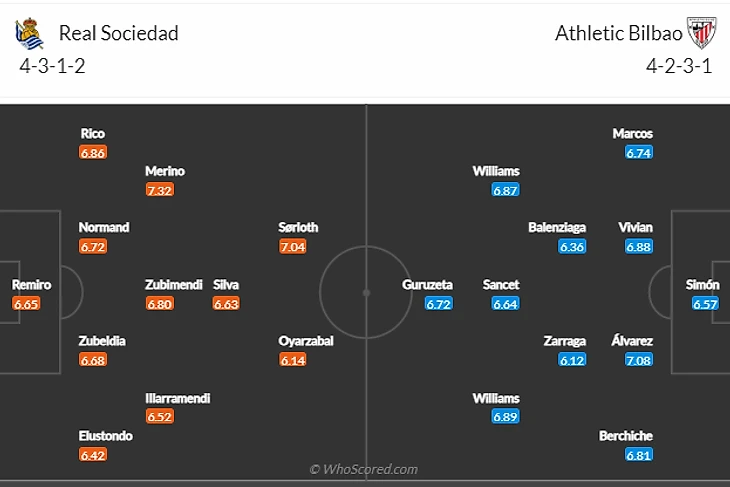The image size is (730, 487).
Task: Click Álvarez's 7.08 rating badge
Action: coord(638,360)
